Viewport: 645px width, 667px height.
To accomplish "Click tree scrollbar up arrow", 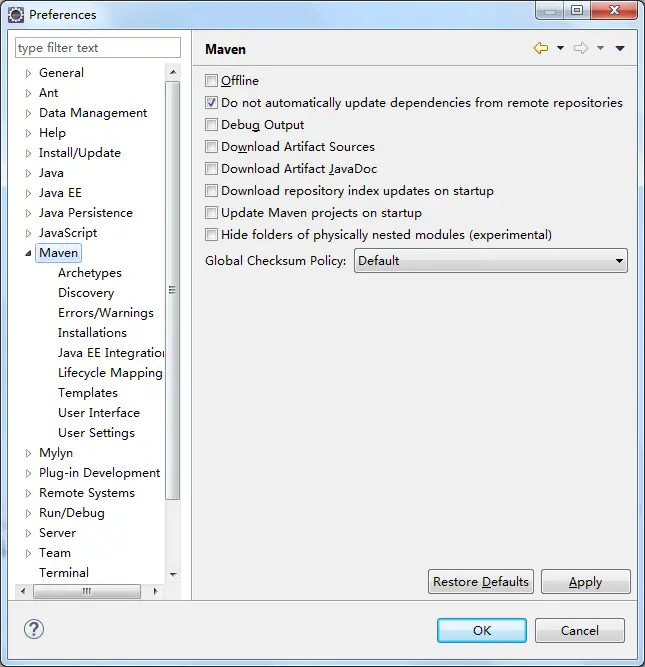I will point(173,72).
